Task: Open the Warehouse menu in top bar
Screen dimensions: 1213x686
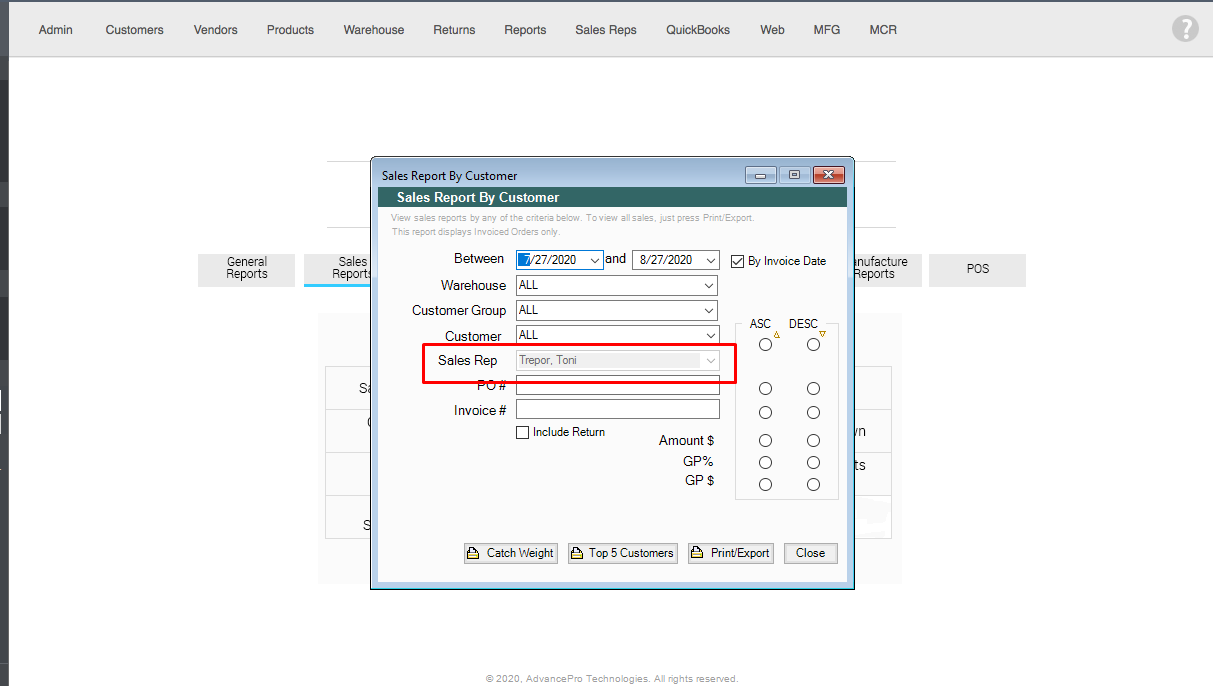Action: click(374, 30)
